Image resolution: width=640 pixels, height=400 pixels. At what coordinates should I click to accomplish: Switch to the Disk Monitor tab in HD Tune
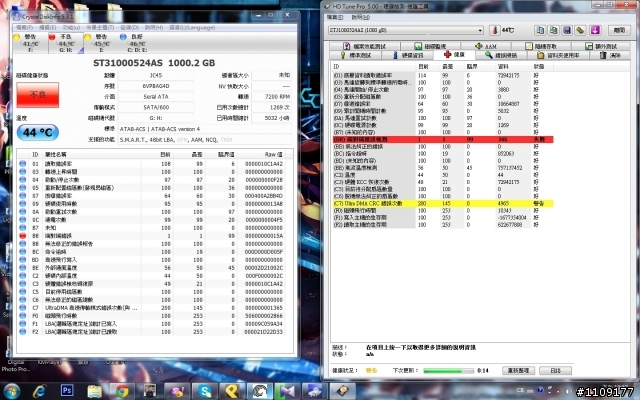[x=430, y=46]
